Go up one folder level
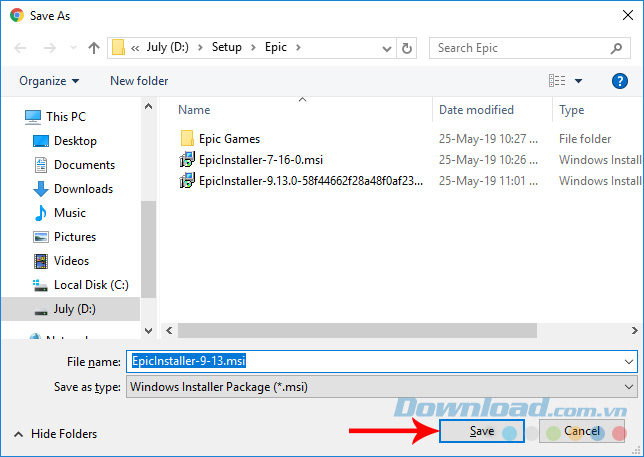Screen dimensions: 644x457 tap(94, 48)
